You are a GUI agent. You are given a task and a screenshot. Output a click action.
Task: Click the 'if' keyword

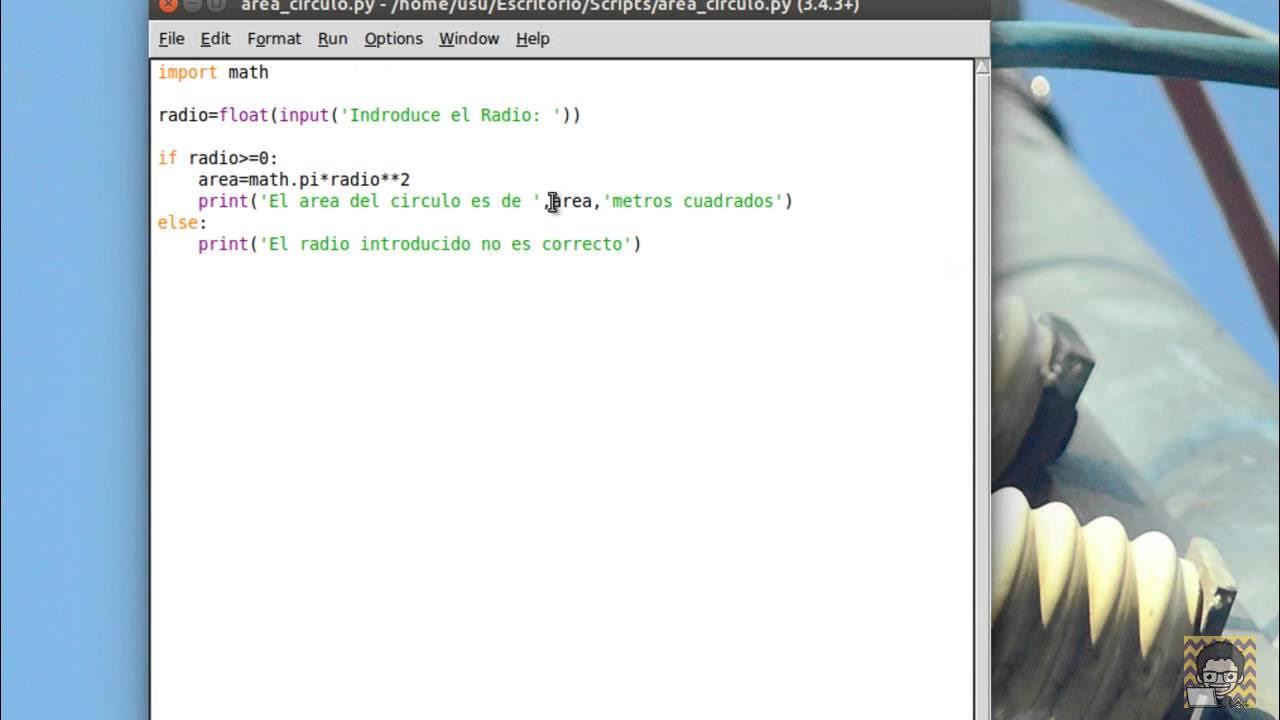(168, 158)
